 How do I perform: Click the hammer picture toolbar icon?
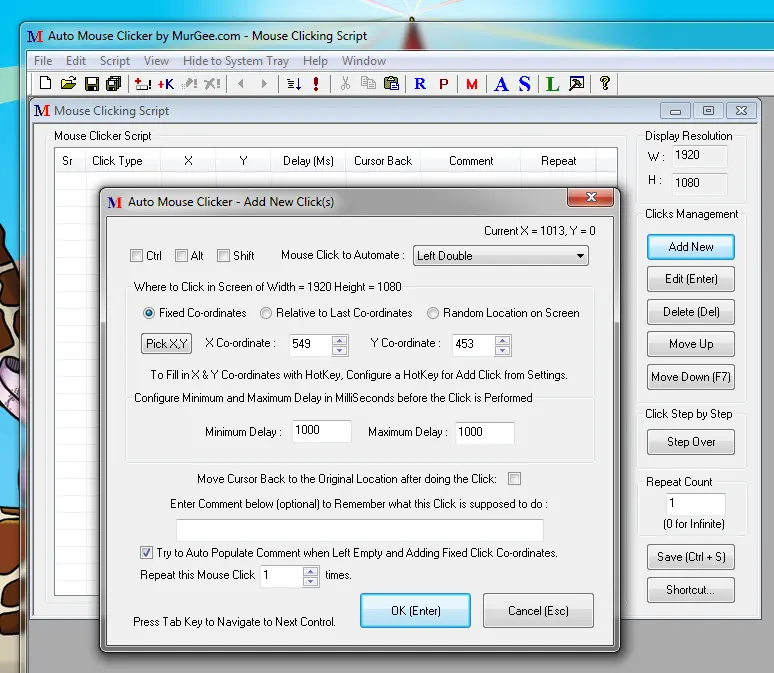[576, 83]
